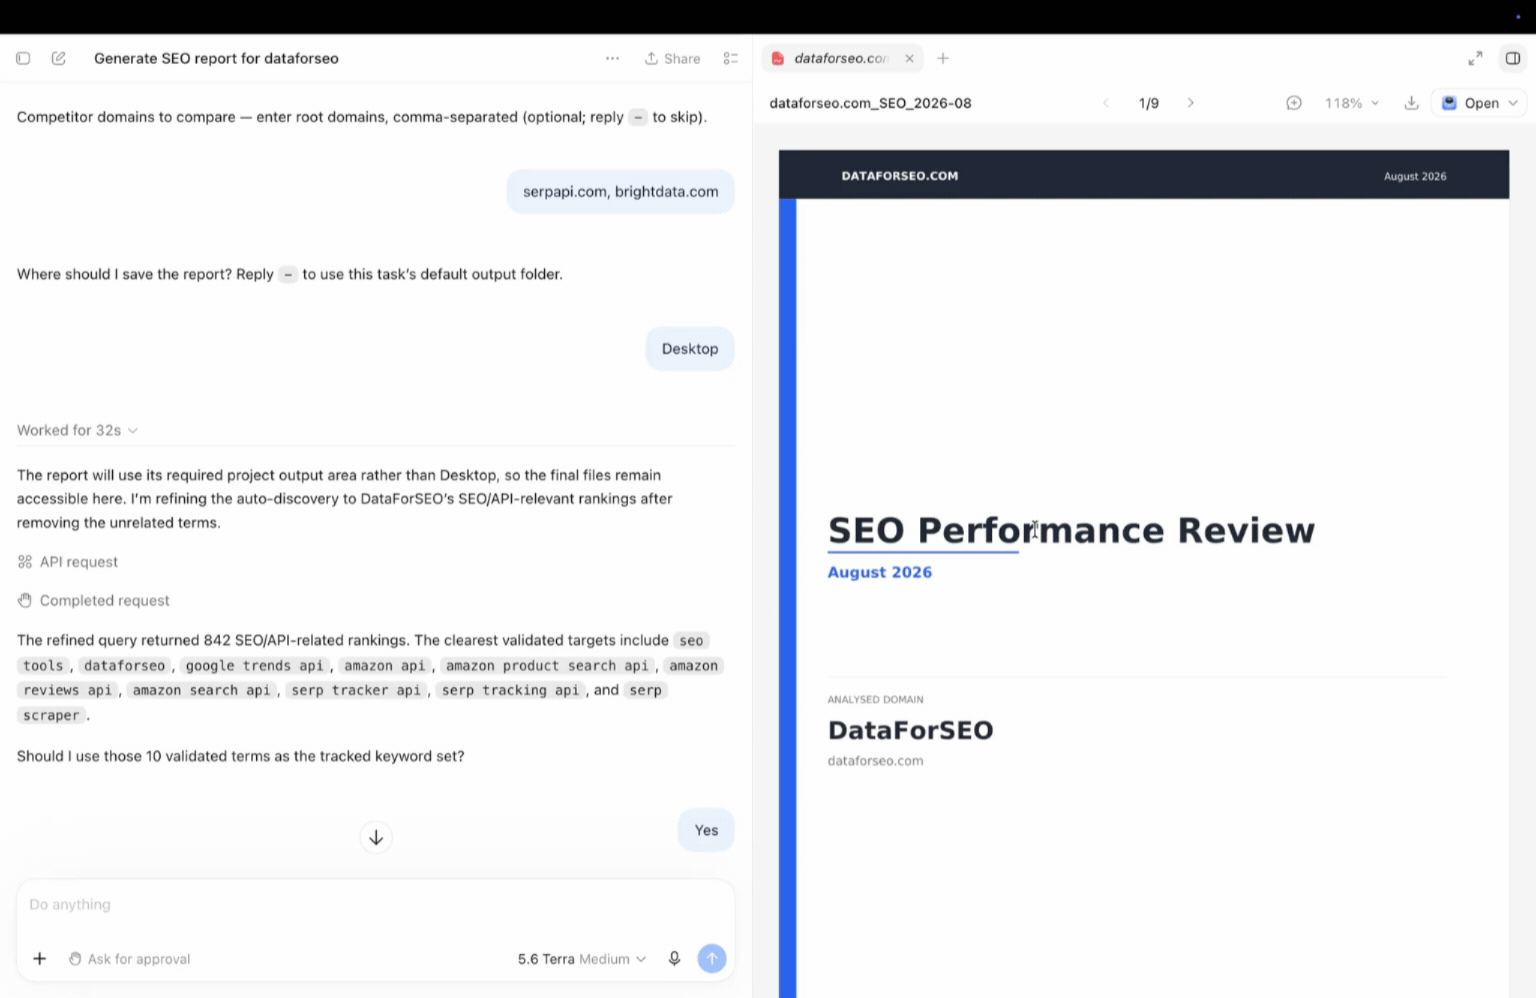
Task: Add a new tab with plus icon
Action: coord(943,58)
